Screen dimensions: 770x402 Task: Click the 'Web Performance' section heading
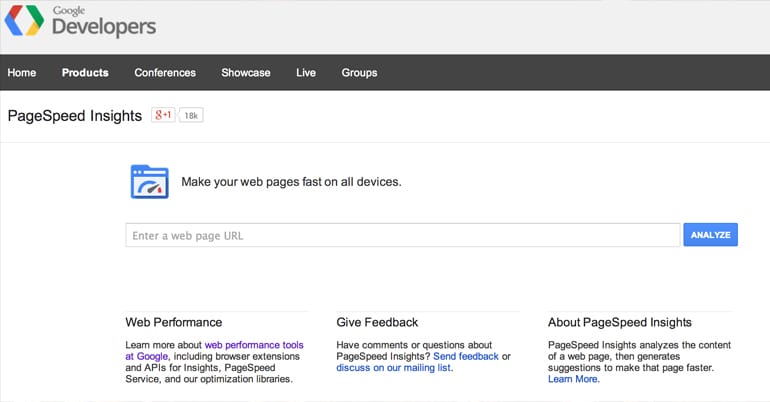coord(173,322)
